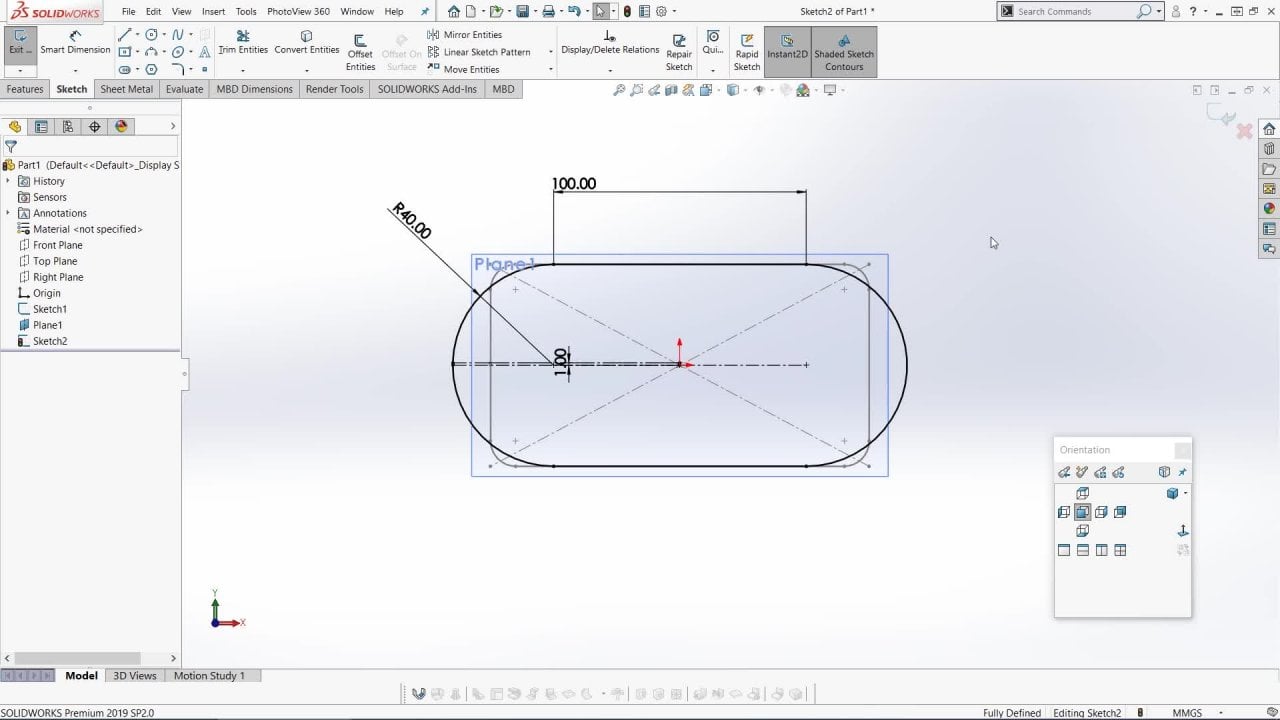The image size is (1280, 720).
Task: Choose the Convert Entities tool
Action: coord(307,42)
